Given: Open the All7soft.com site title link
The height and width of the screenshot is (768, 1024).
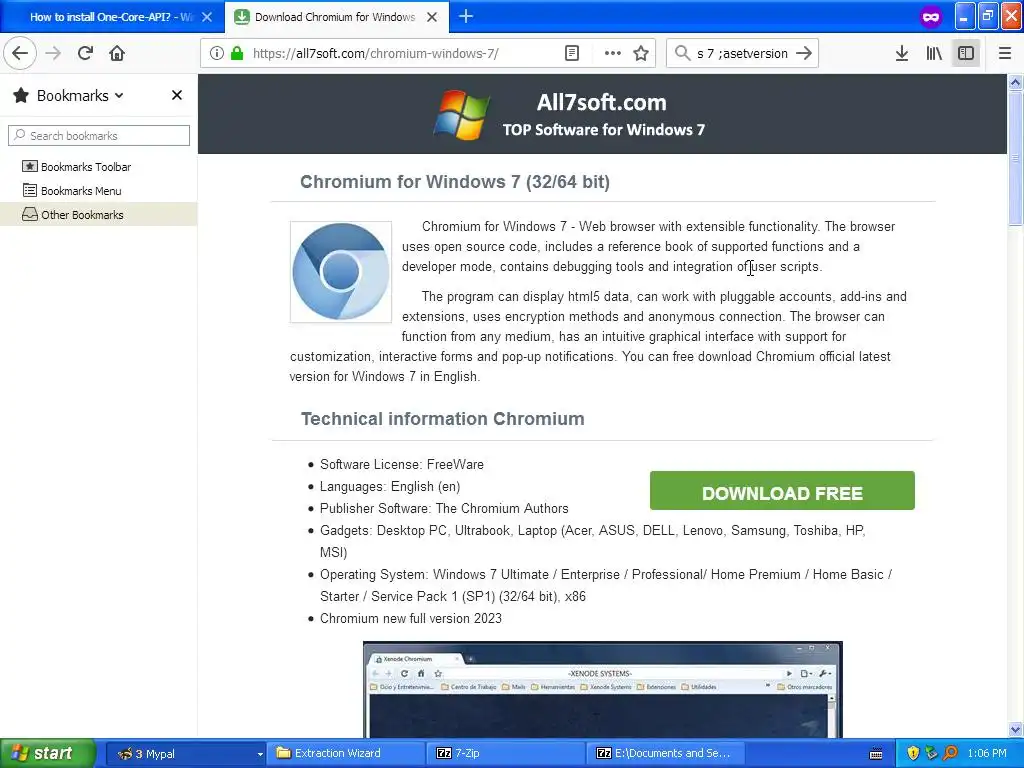Looking at the screenshot, I should point(601,103).
